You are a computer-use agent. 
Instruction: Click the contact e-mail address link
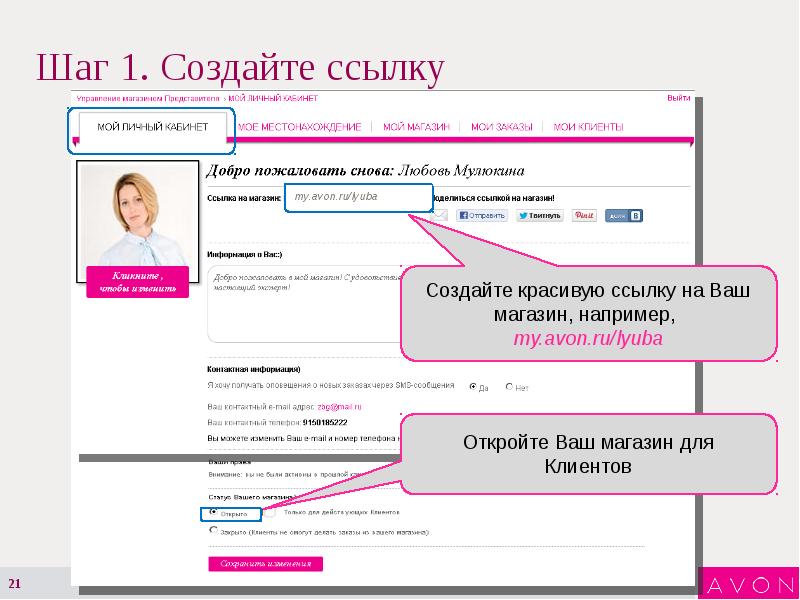tap(339, 407)
